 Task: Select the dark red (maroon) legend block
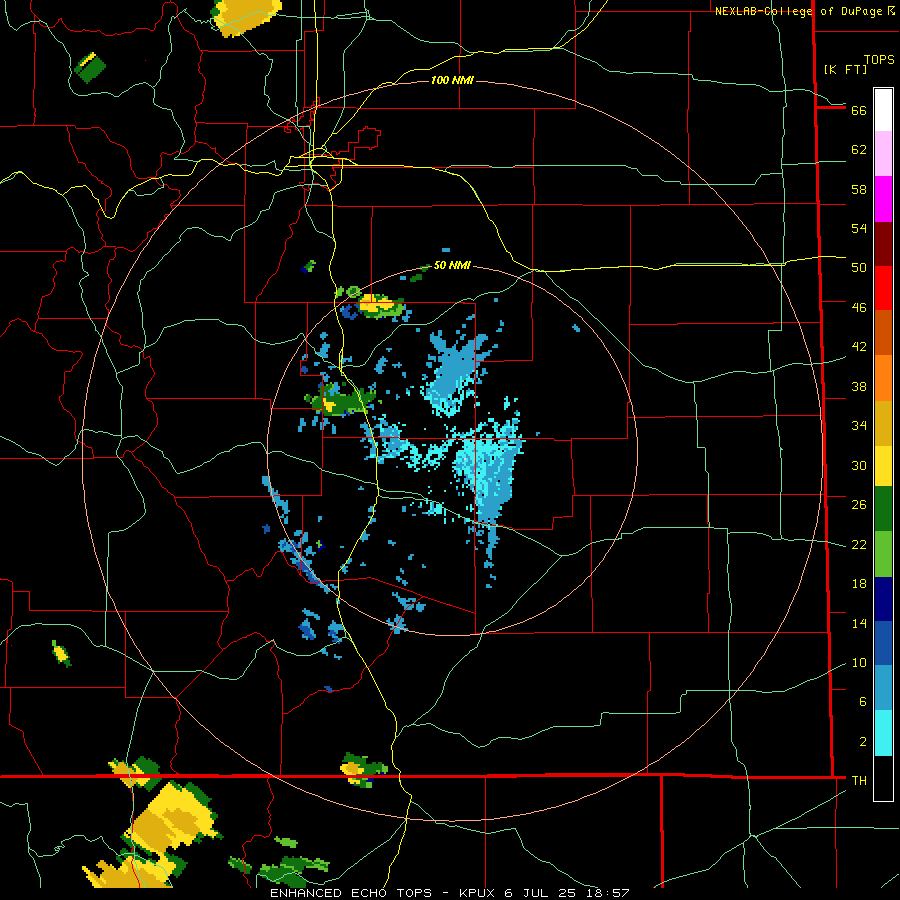point(883,245)
